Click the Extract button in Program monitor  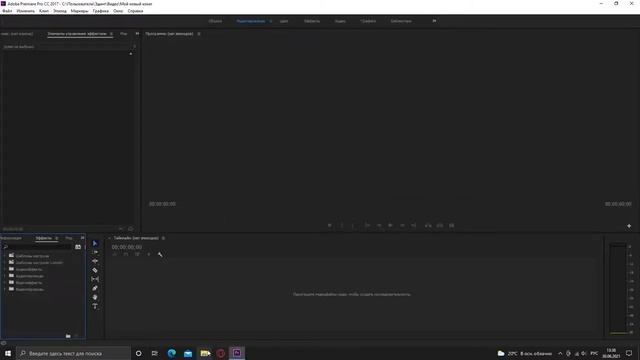coord(440,225)
